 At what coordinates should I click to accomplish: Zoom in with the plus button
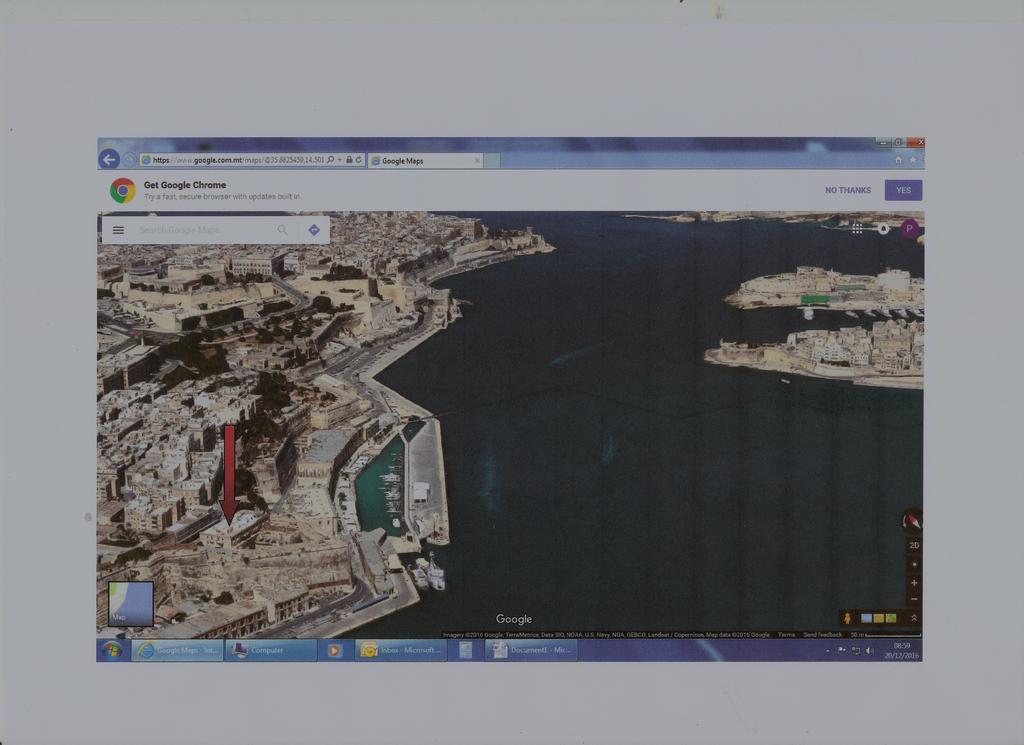coord(914,582)
